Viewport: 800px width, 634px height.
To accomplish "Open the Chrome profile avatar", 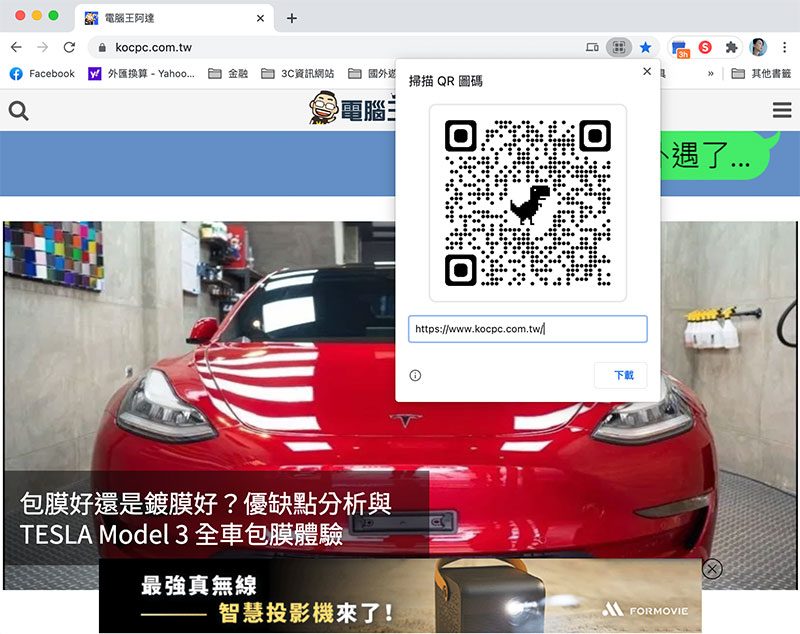I will tap(758, 47).
